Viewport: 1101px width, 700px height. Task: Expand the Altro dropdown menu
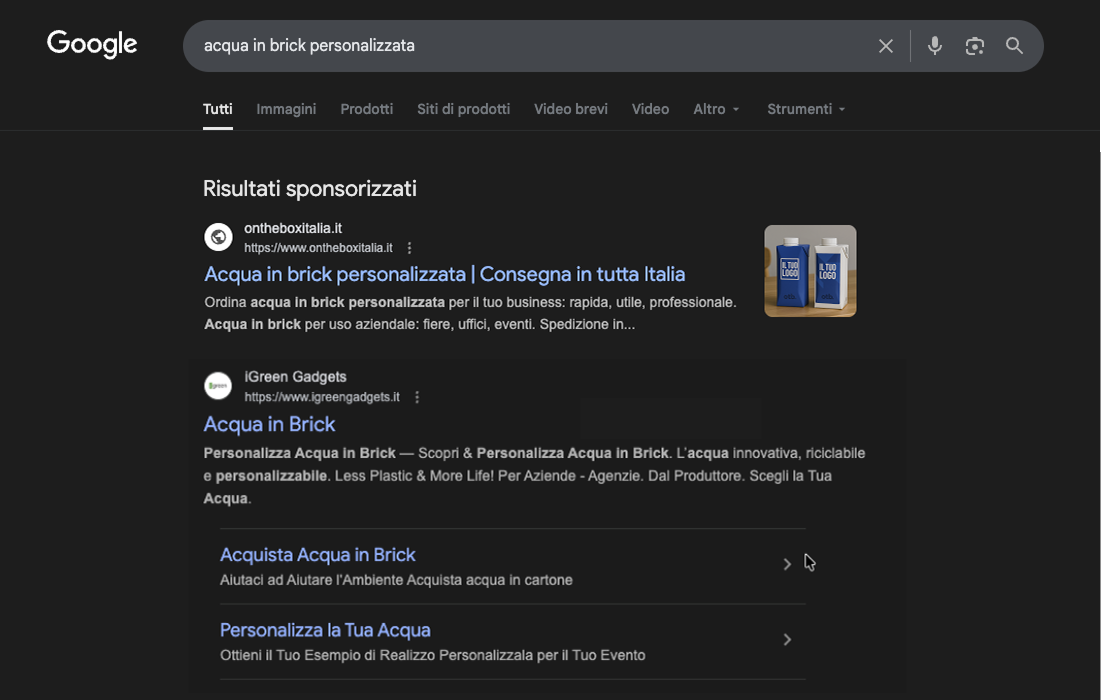716,109
